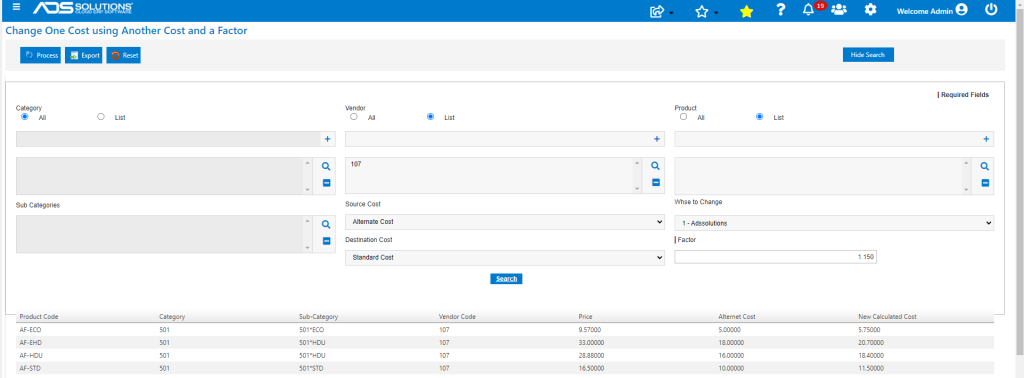Select the Vendor All radio button
Viewport: 1024px width, 378px height.
(x=354, y=117)
